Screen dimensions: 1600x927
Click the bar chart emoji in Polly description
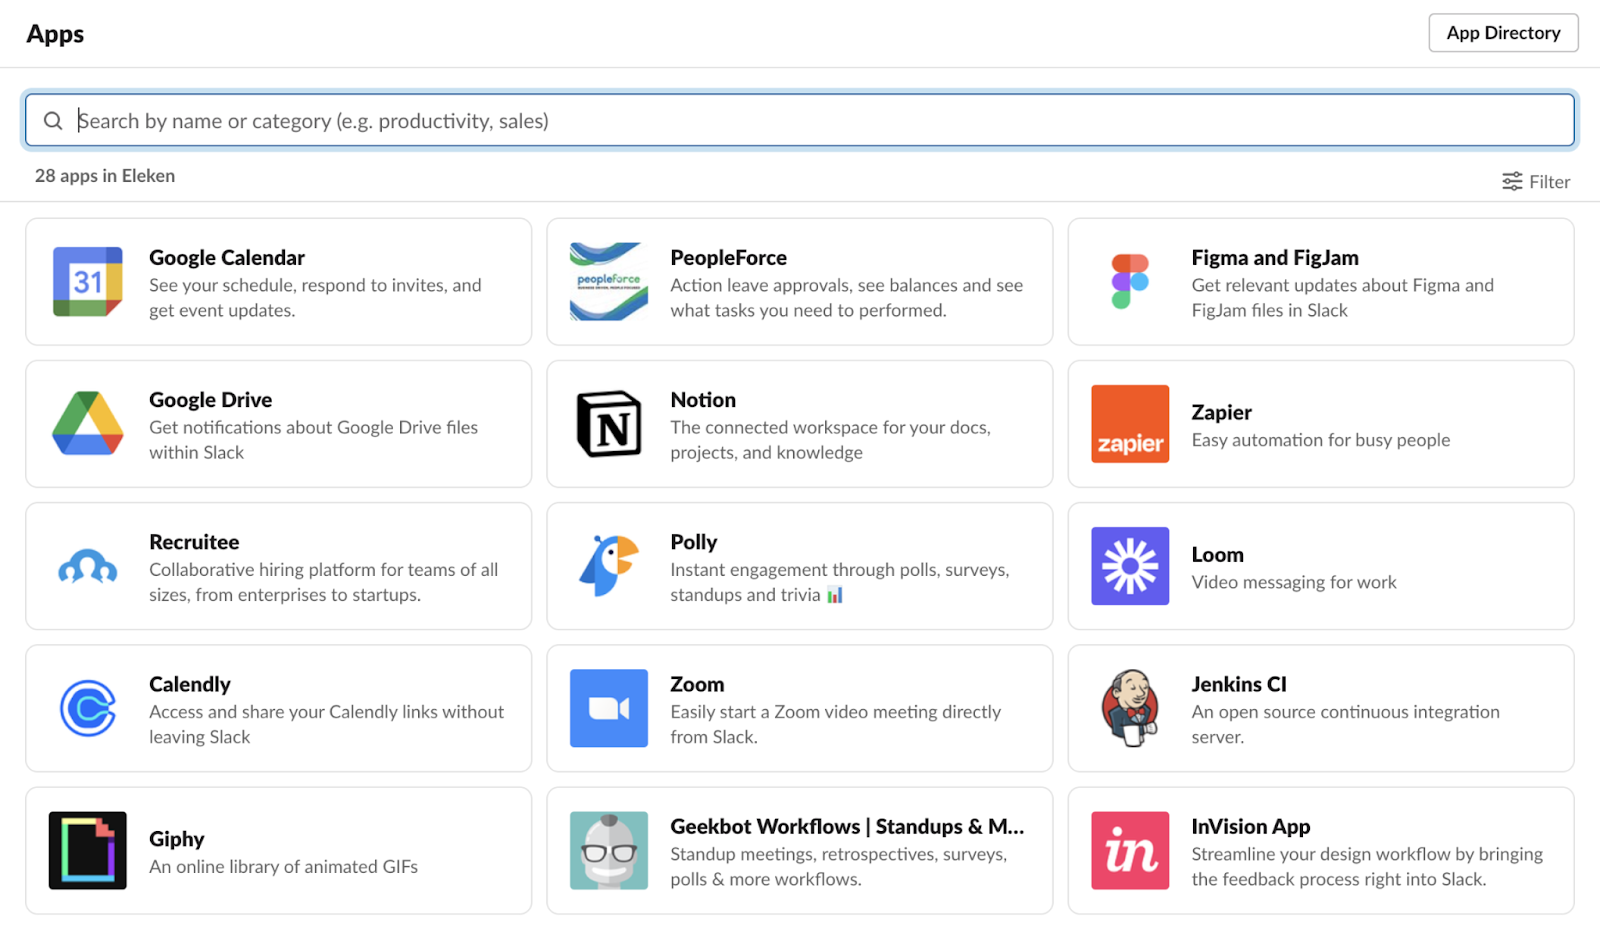tap(835, 595)
